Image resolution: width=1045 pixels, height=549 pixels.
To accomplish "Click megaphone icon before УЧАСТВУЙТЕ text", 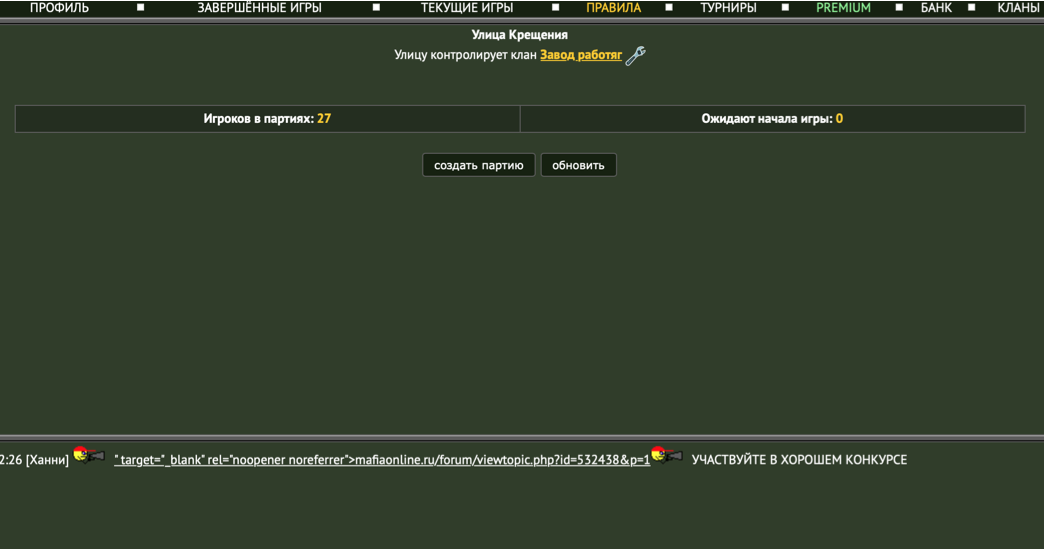I will (666, 455).
